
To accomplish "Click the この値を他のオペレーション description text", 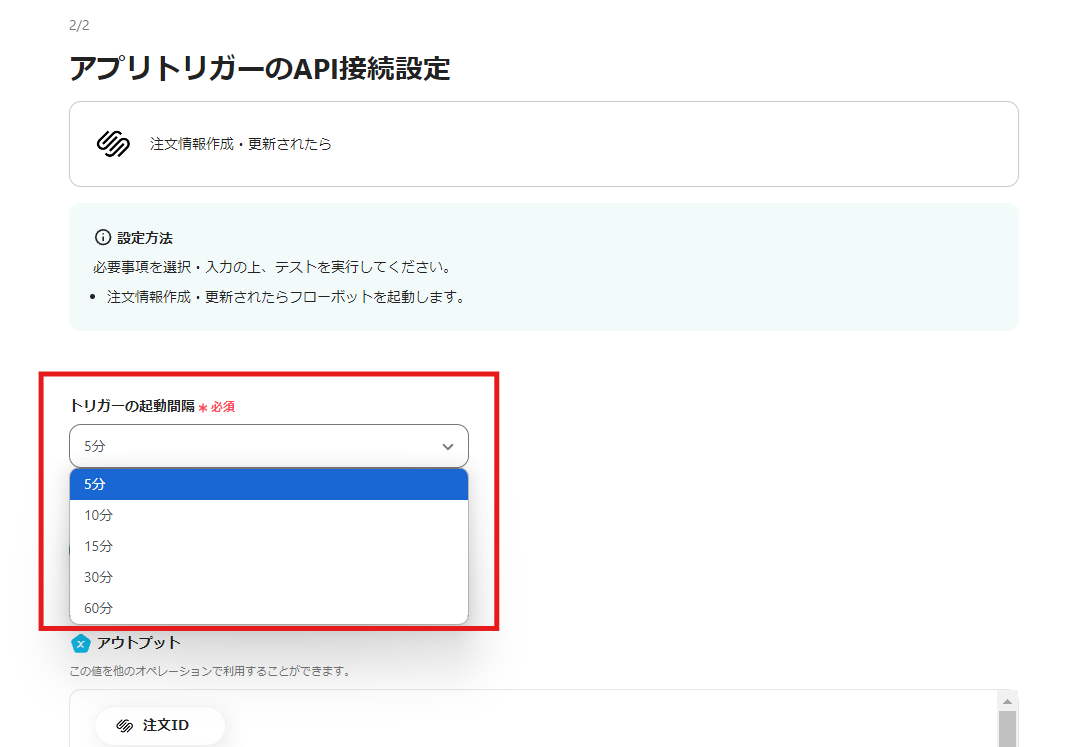I will tap(210, 671).
